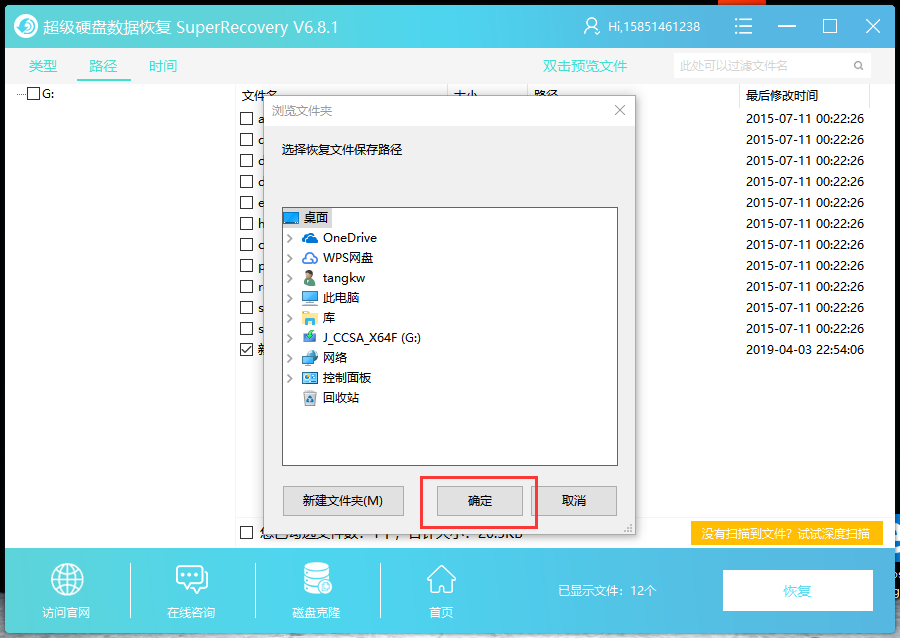Expand the 控制面板 tree node
This screenshot has width=900, height=638.
coord(290,378)
